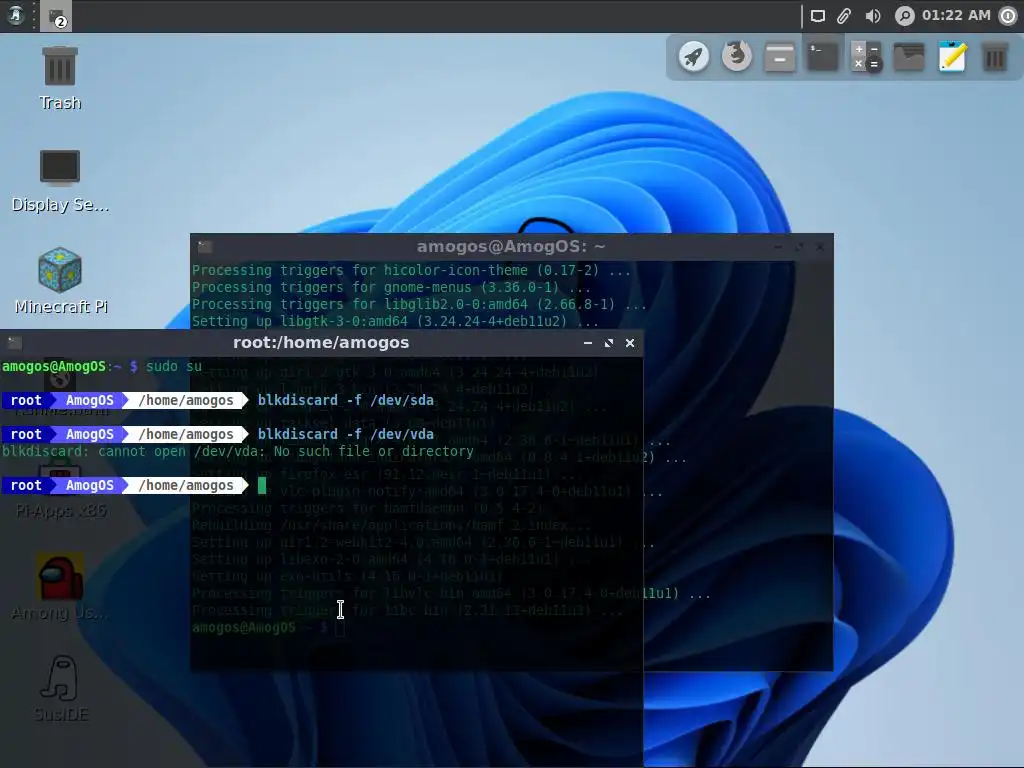Launch Minecraft Pi from desktop
1024x768 pixels.
click(60, 281)
